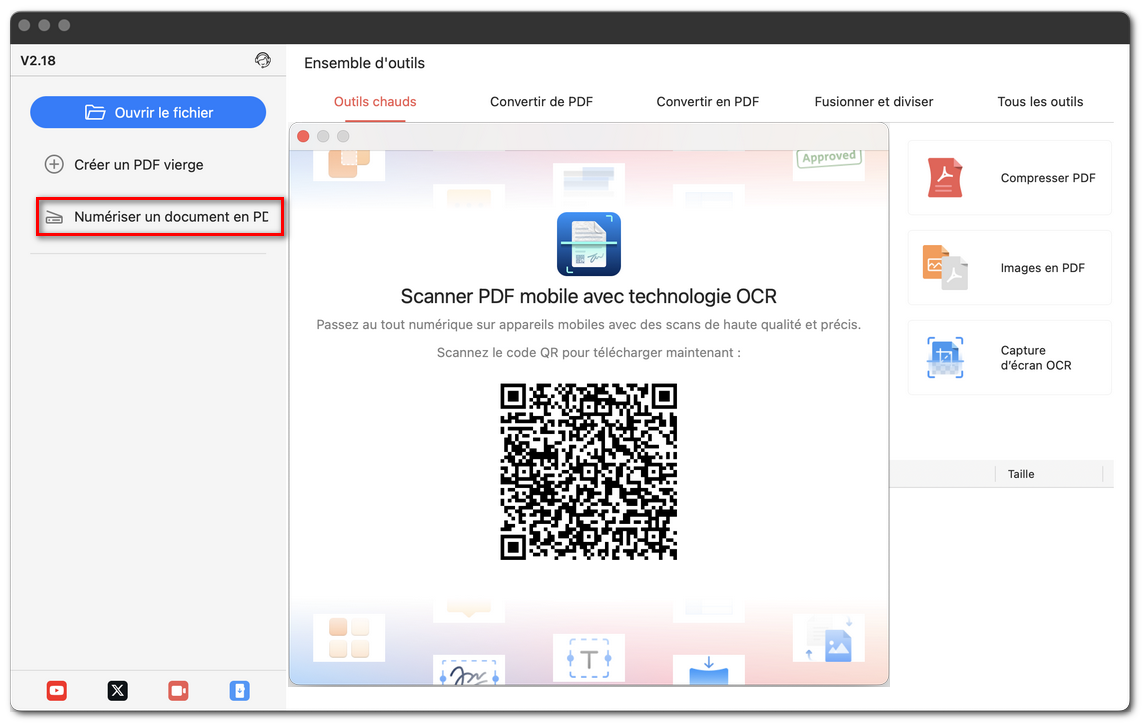Click the Taille column header

click(1020, 473)
